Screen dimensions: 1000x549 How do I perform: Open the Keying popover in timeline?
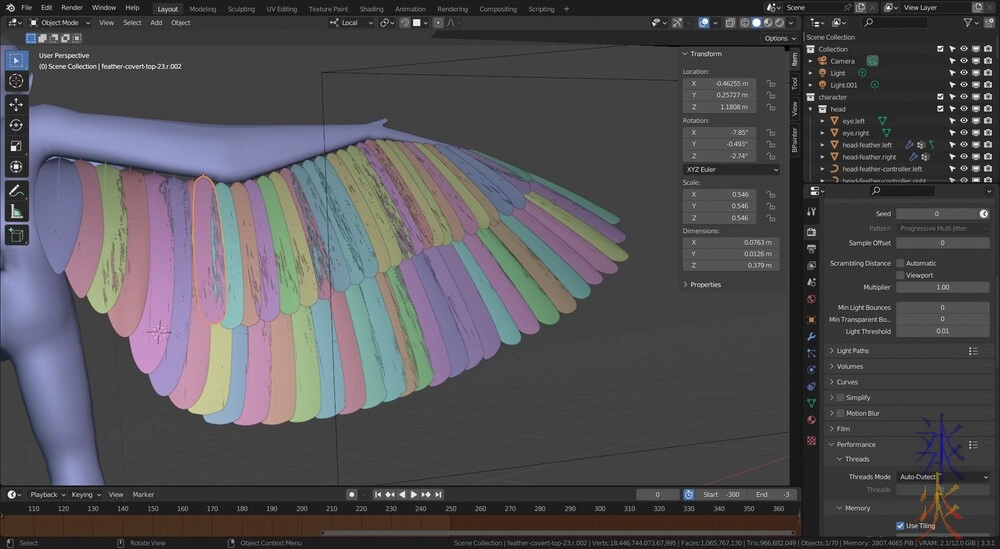coord(84,495)
